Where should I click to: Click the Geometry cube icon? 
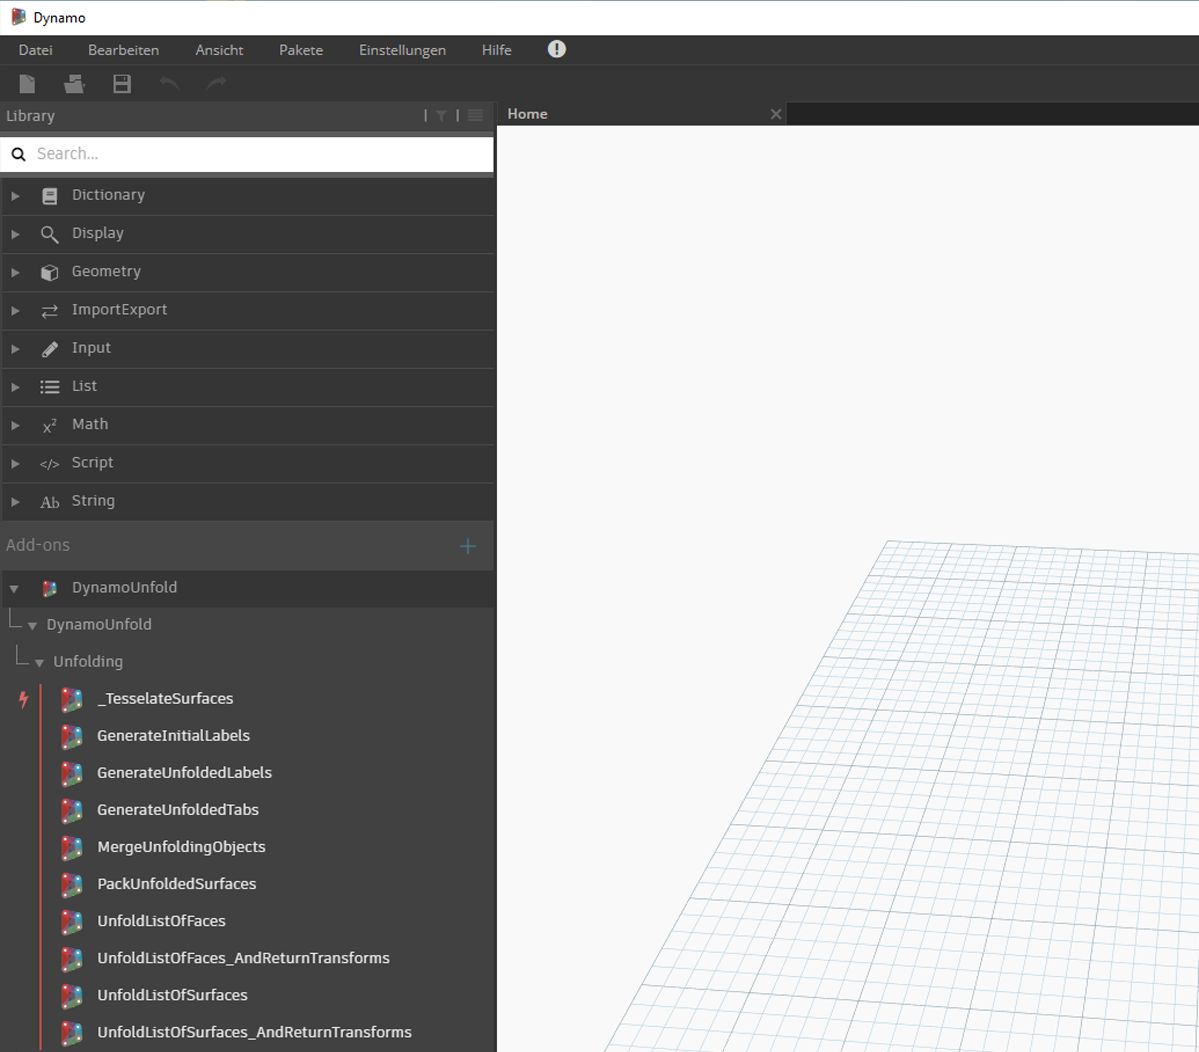point(50,273)
